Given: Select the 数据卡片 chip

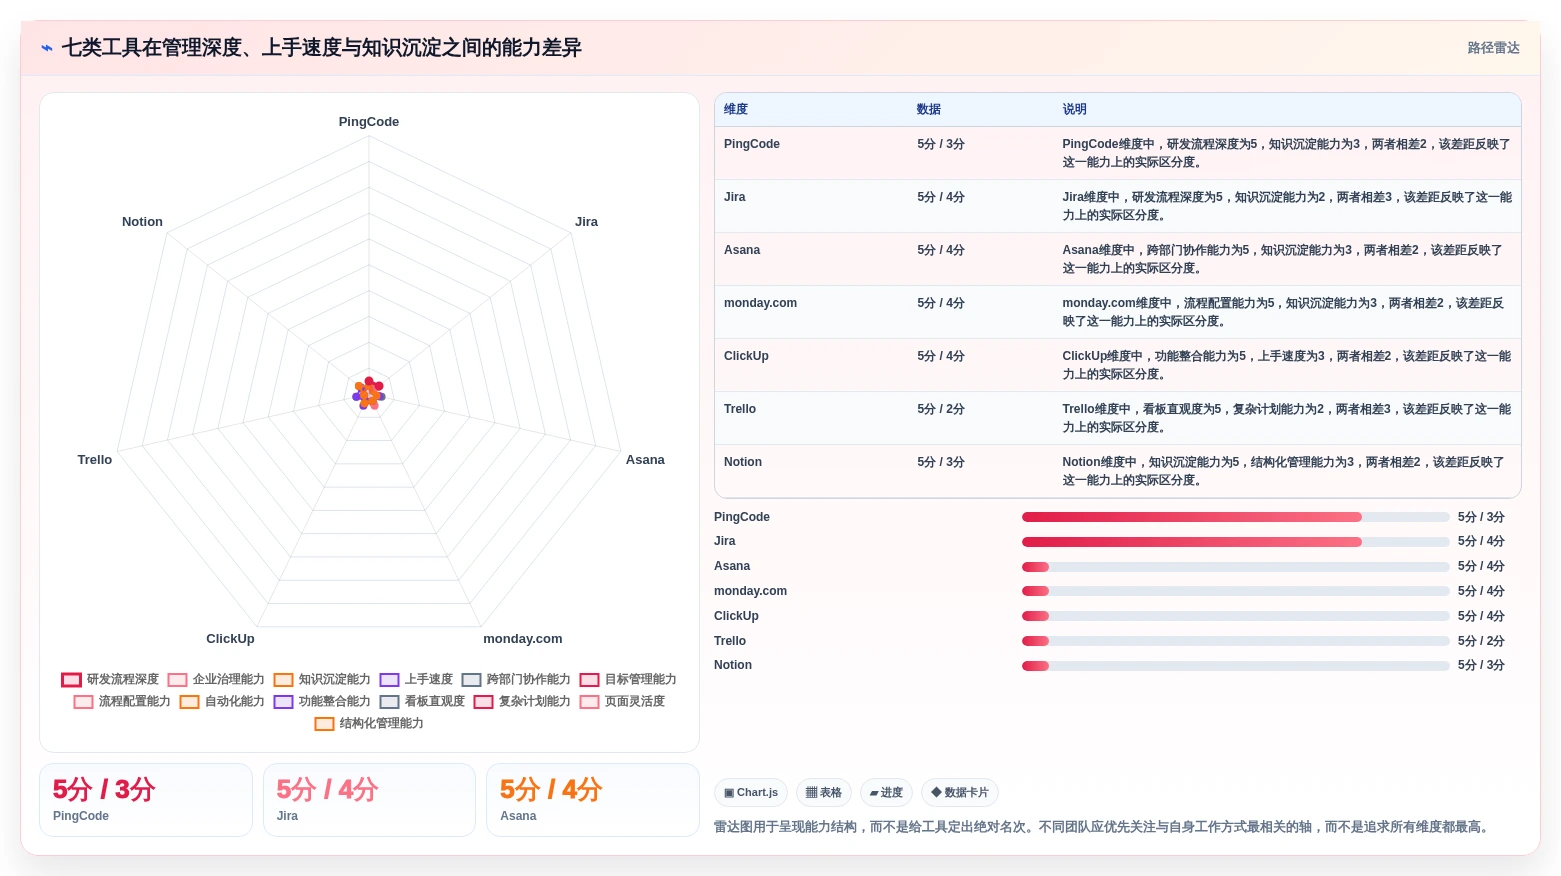Looking at the screenshot, I should (x=960, y=793).
